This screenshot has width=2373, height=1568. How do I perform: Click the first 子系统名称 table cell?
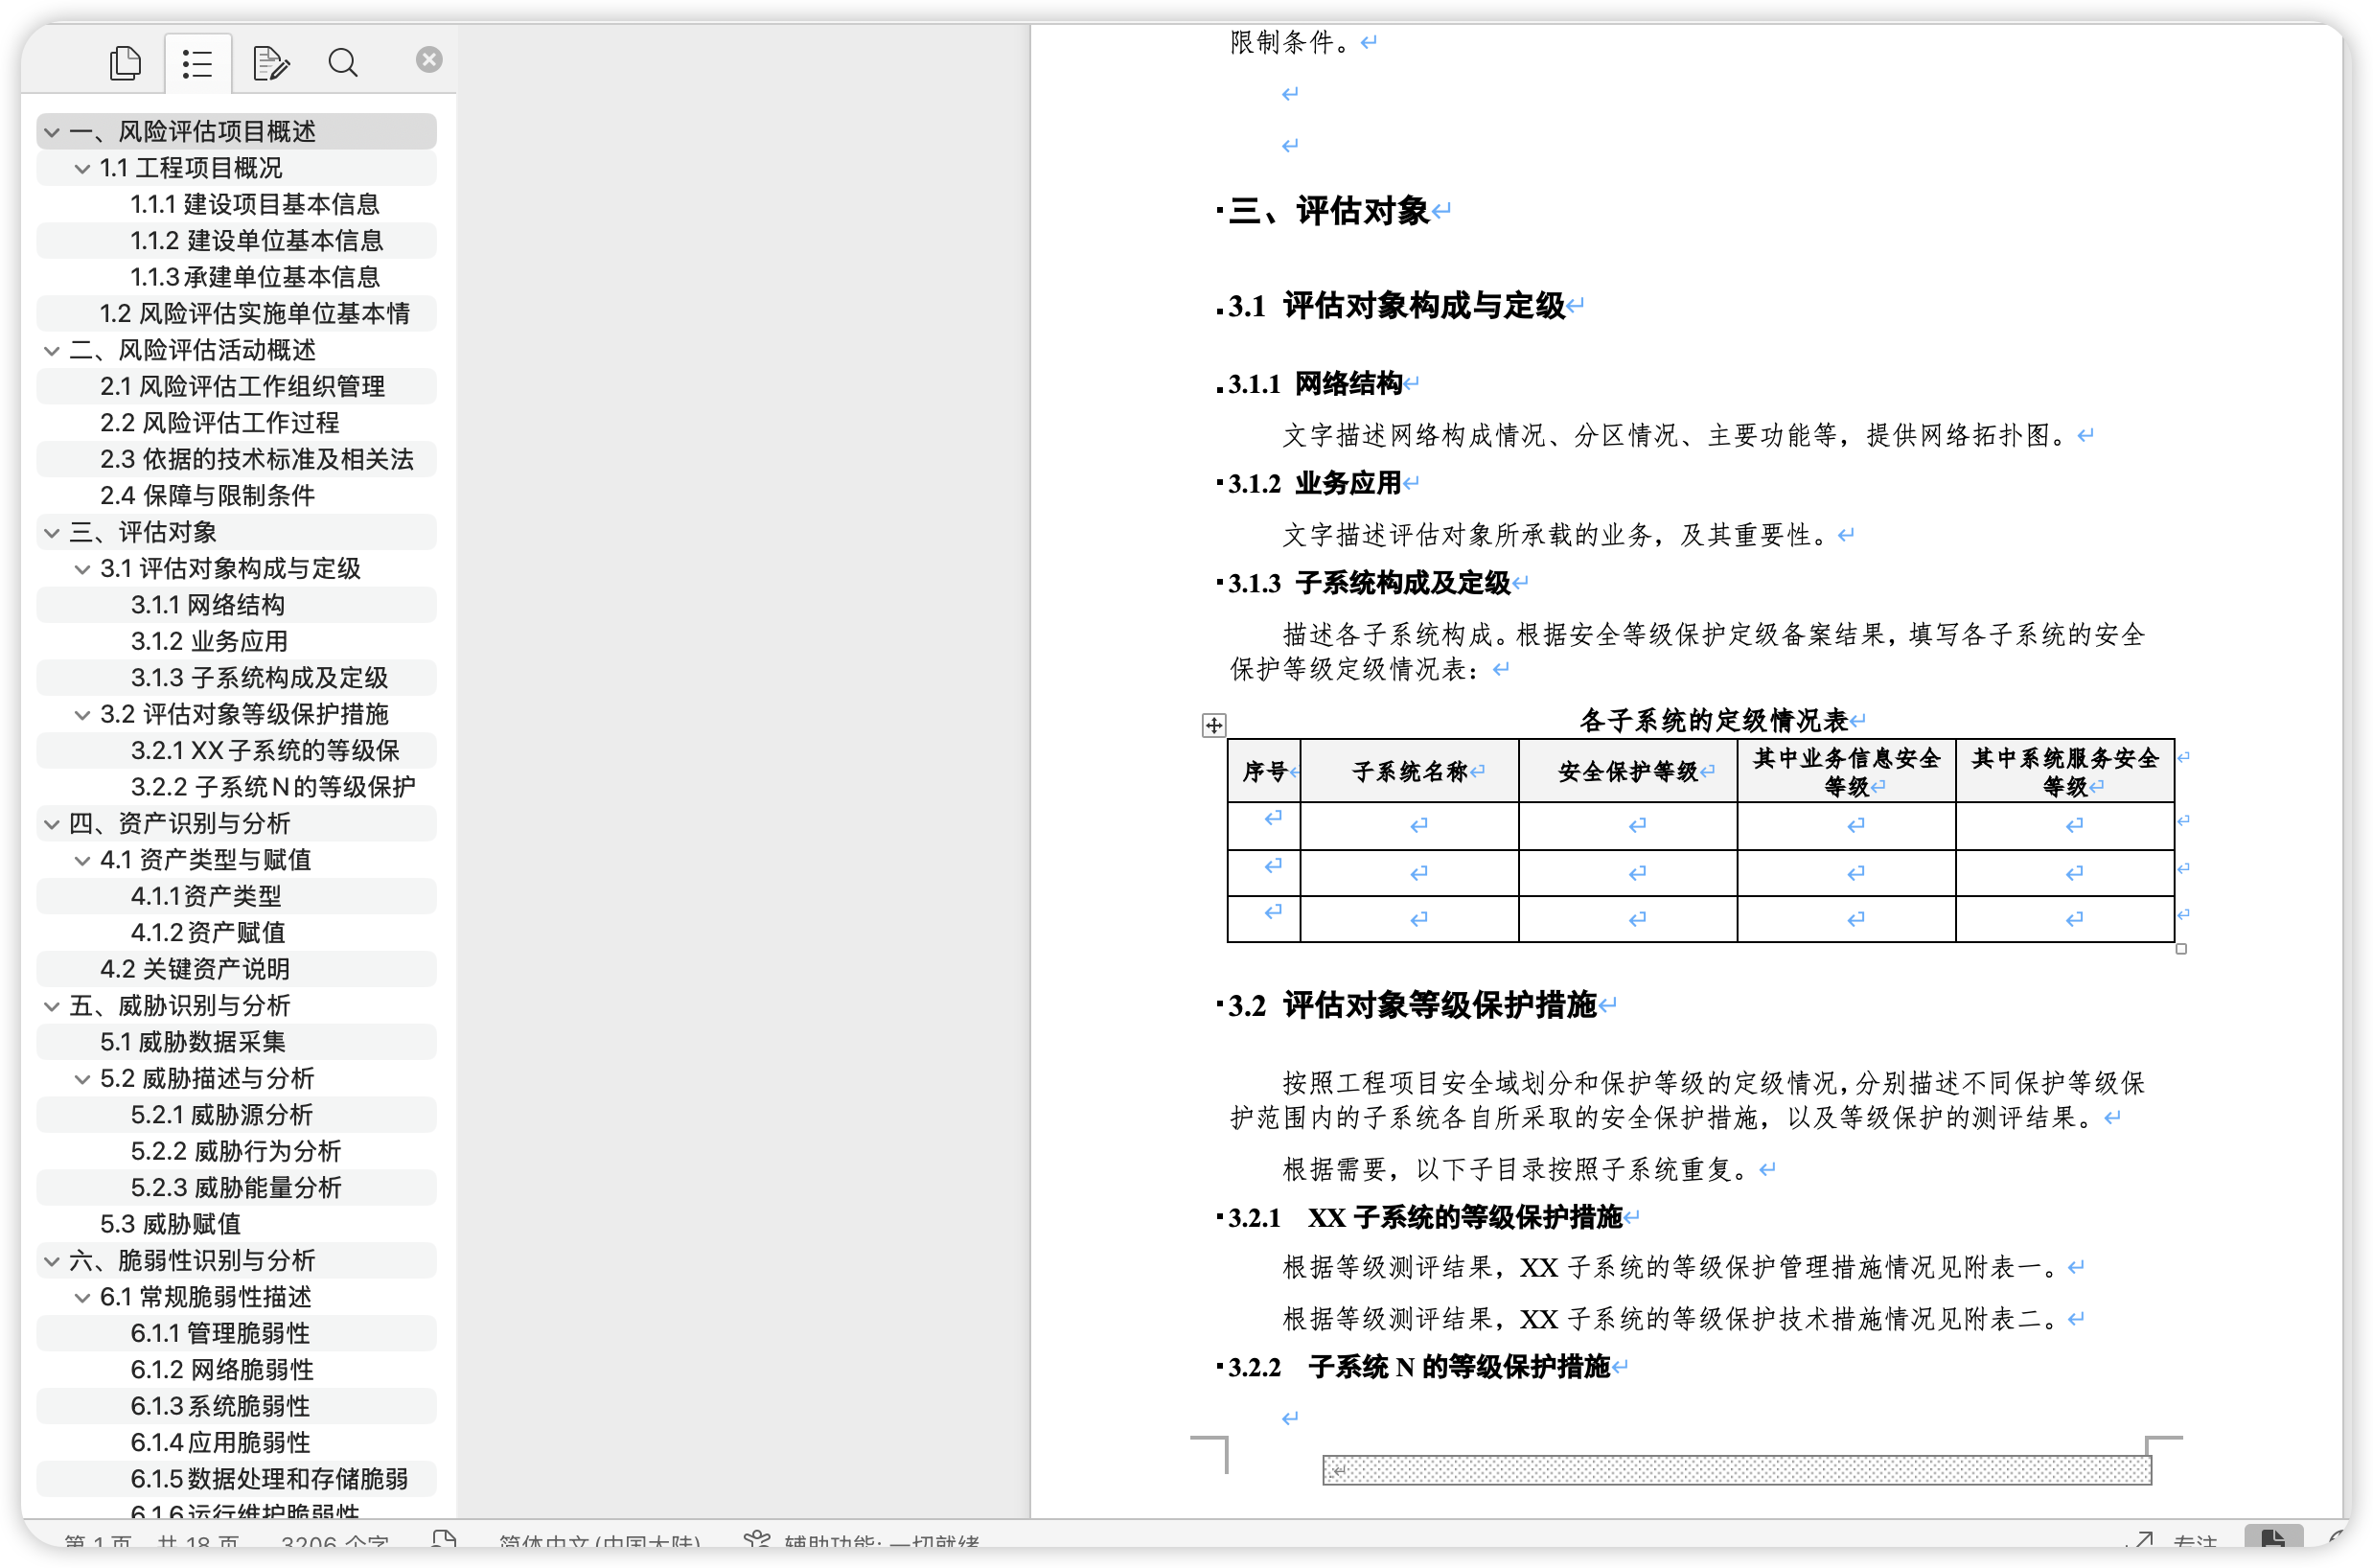point(1409,825)
